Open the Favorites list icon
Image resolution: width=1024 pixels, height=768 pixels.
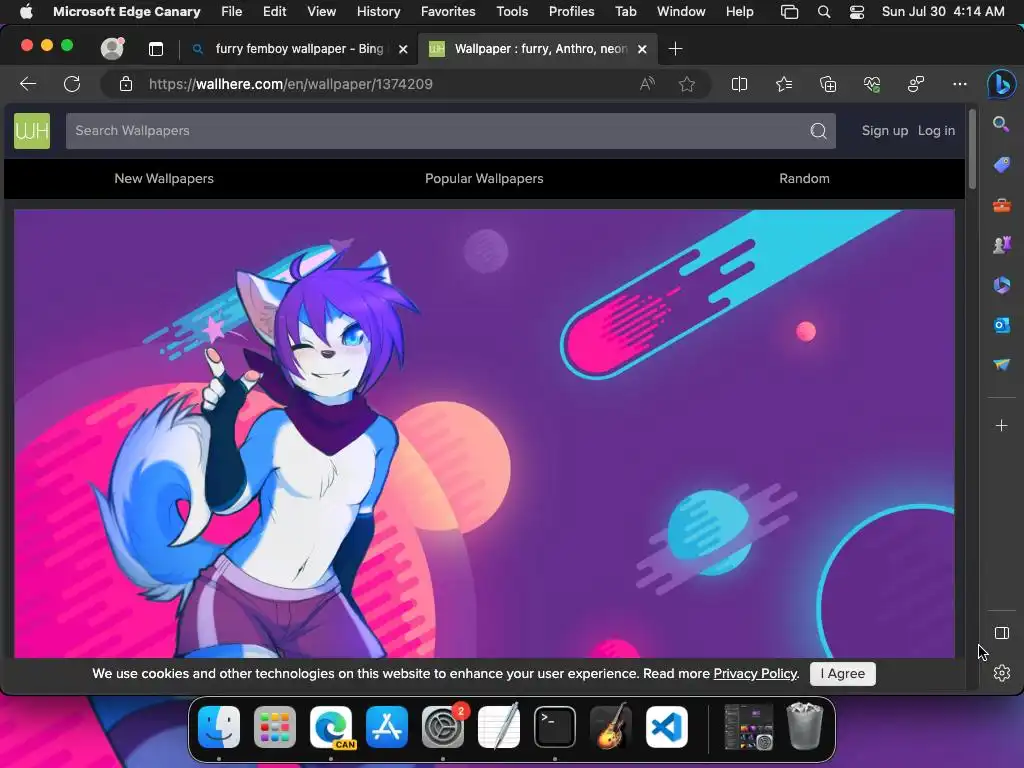pyautogui.click(x=784, y=84)
